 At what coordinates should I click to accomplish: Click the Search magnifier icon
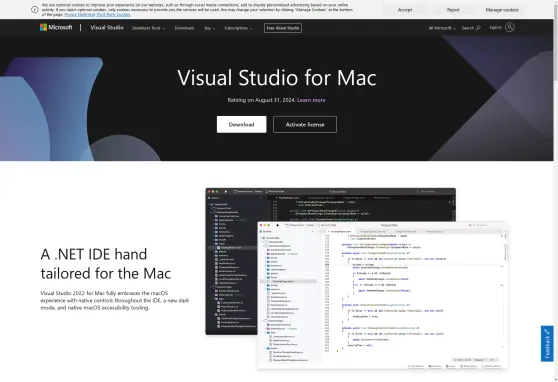click(x=478, y=28)
